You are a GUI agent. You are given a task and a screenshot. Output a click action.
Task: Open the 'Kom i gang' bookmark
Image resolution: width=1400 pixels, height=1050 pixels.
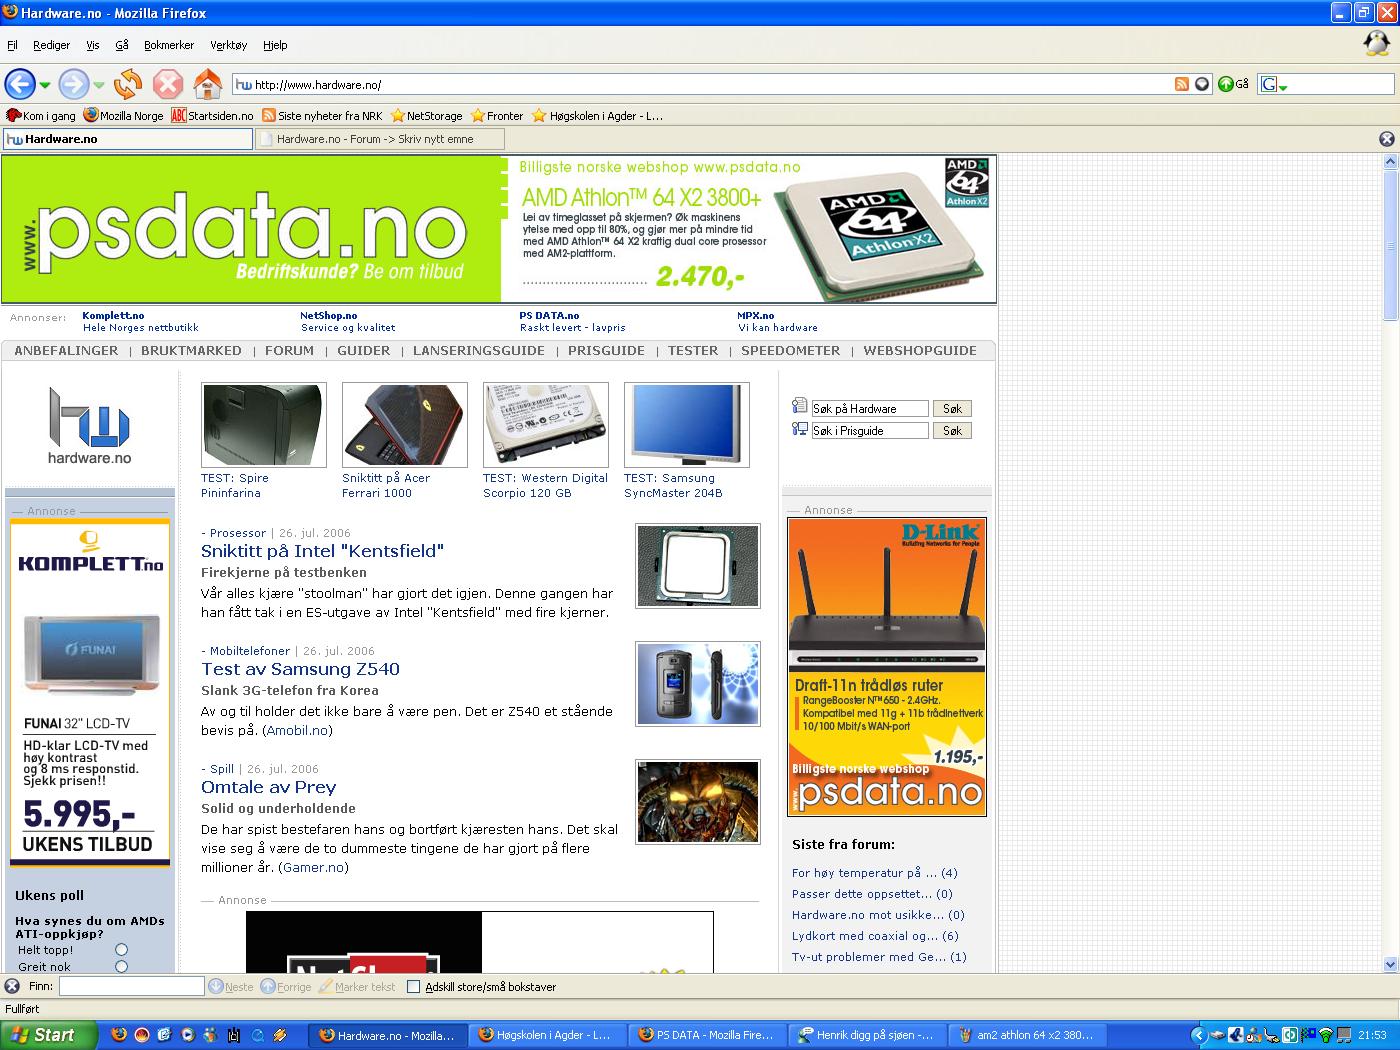coord(41,115)
